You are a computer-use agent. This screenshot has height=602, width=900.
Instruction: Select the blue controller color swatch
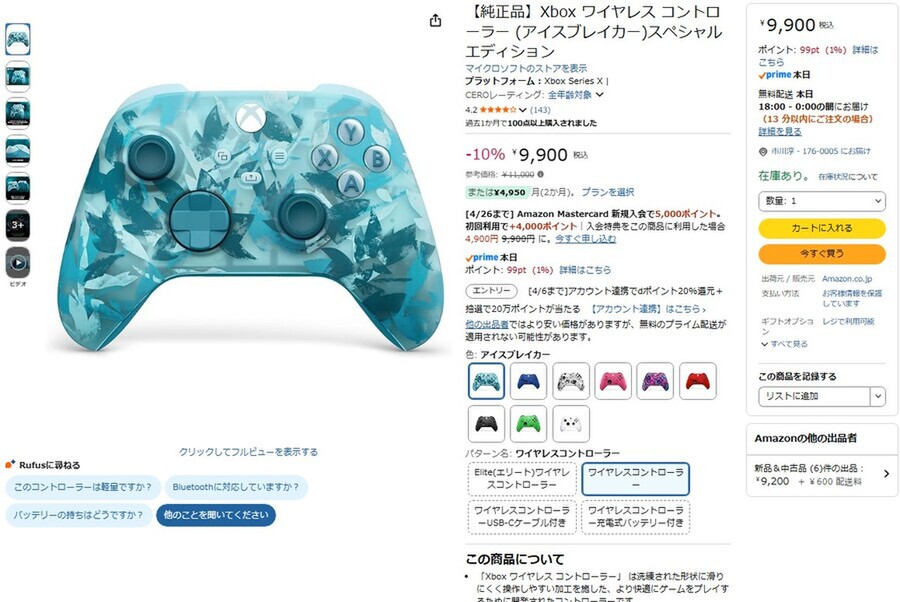tap(528, 381)
